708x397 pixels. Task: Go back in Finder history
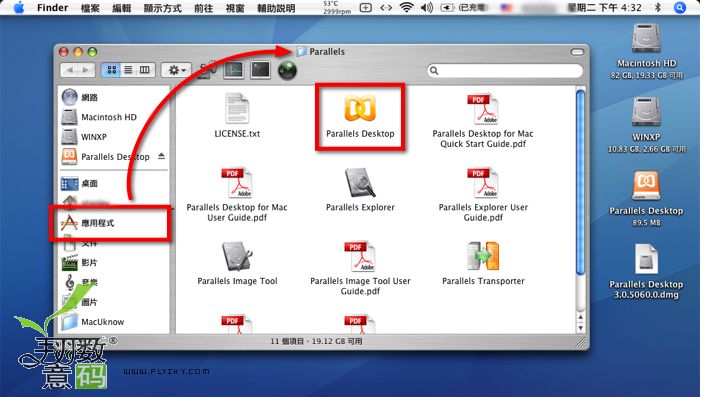tap(69, 70)
